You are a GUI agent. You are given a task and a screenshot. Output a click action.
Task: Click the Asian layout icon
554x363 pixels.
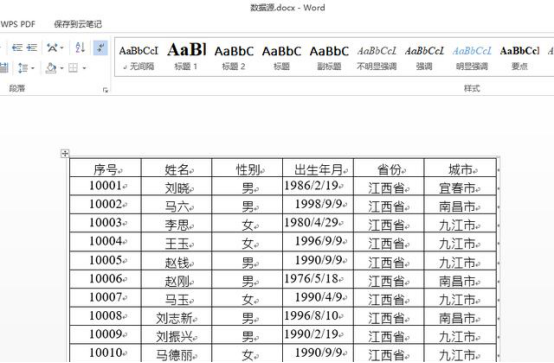click(52, 47)
